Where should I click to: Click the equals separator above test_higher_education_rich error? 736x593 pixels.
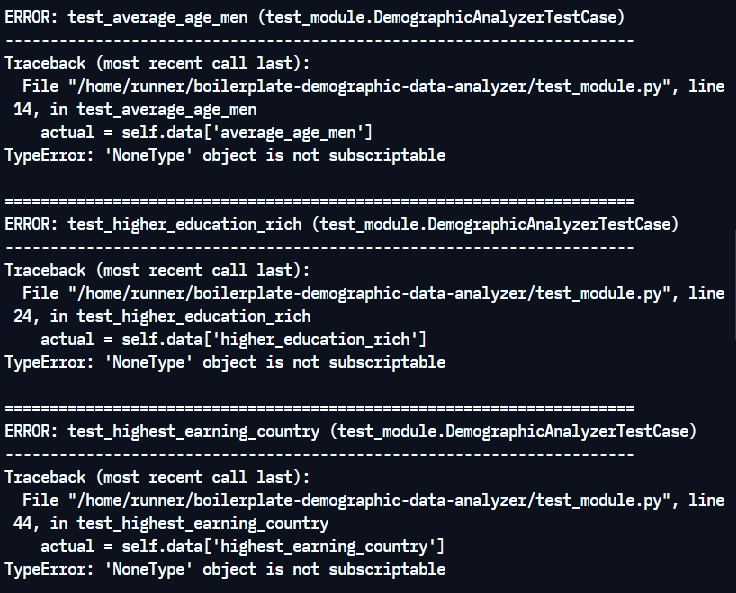[x=319, y=201]
